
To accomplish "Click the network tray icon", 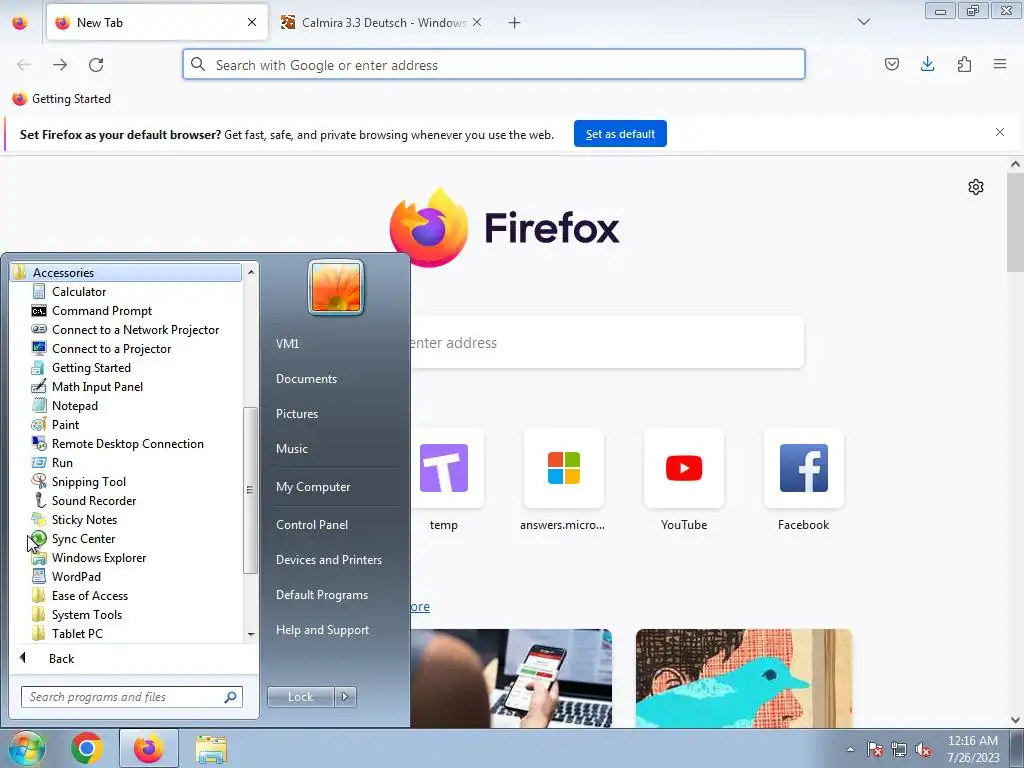I will point(899,750).
